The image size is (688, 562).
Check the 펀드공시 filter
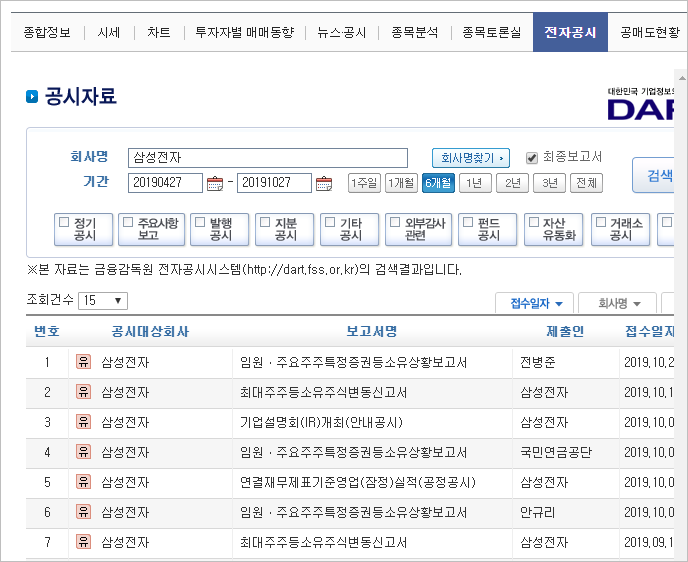tap(468, 222)
